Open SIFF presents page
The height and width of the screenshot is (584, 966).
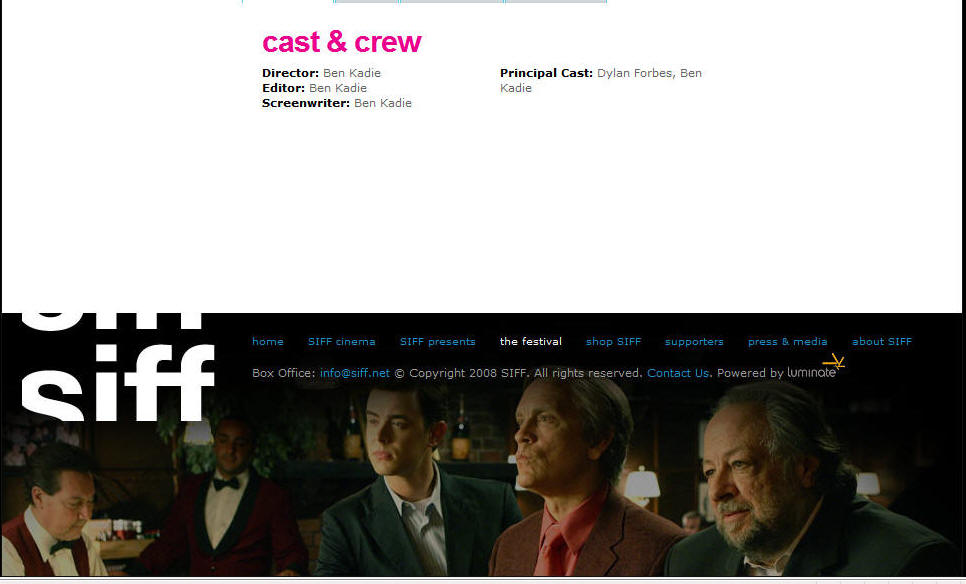tap(437, 341)
